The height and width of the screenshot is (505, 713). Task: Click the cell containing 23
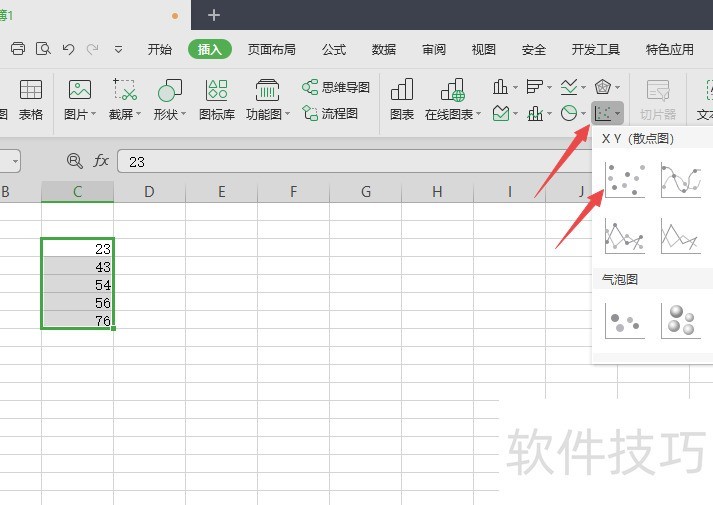(77, 248)
